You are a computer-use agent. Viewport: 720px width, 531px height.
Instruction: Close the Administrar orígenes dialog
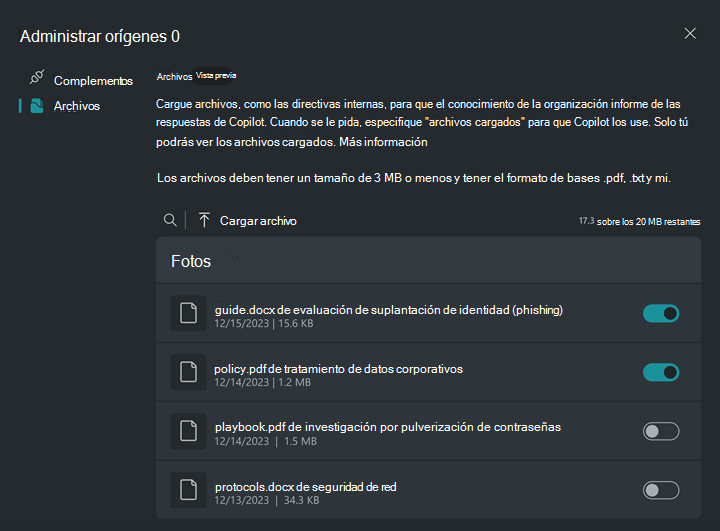tap(690, 33)
